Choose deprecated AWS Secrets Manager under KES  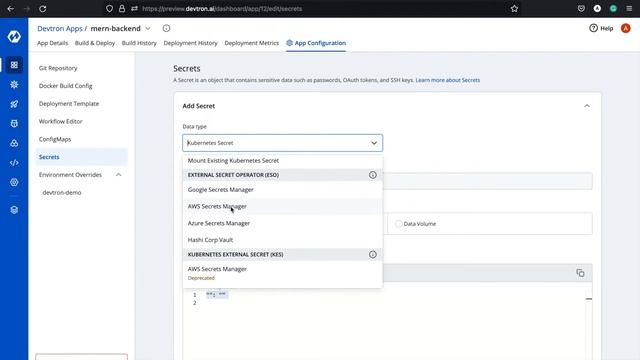click(x=282, y=273)
